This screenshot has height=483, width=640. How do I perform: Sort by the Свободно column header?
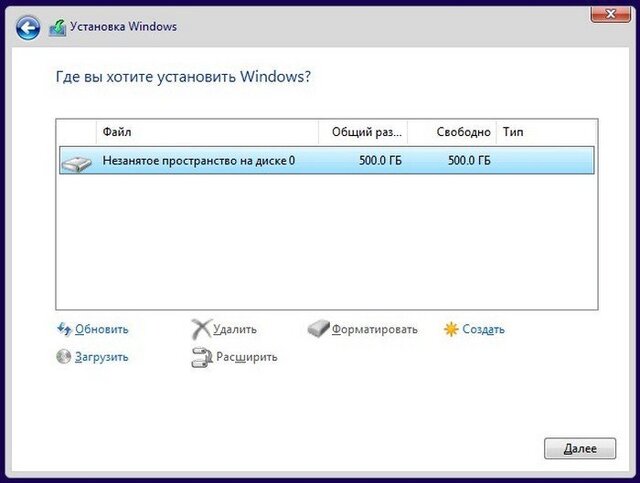click(452, 132)
